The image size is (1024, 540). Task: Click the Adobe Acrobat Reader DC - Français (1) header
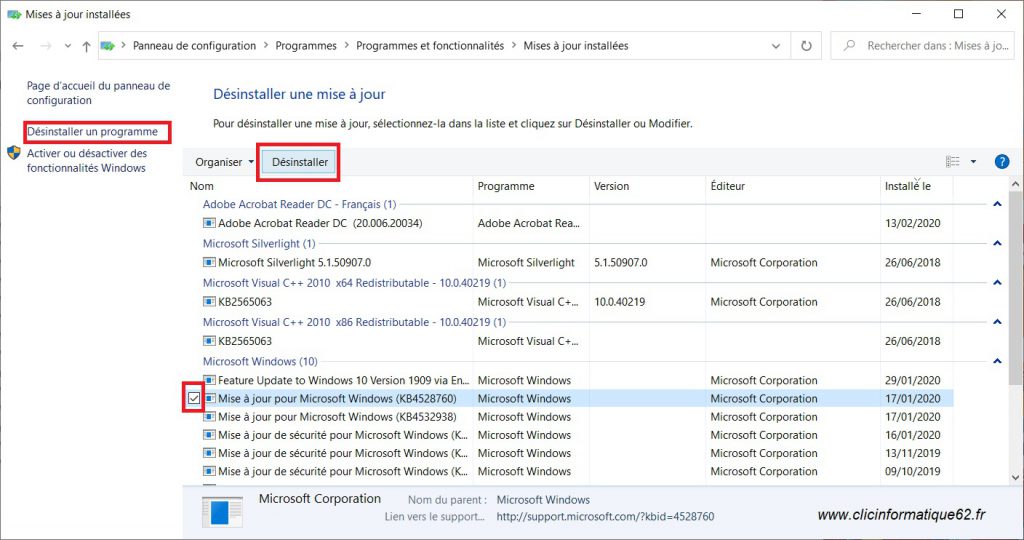(x=299, y=204)
